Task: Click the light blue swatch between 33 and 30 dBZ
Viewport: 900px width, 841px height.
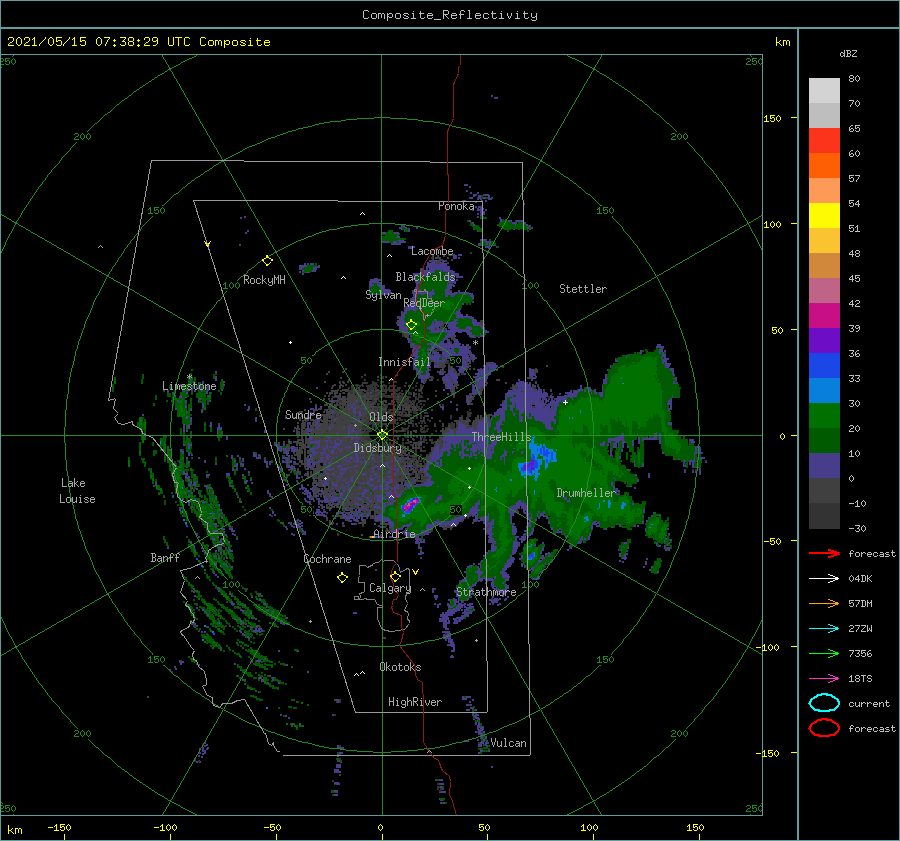Action: point(824,391)
